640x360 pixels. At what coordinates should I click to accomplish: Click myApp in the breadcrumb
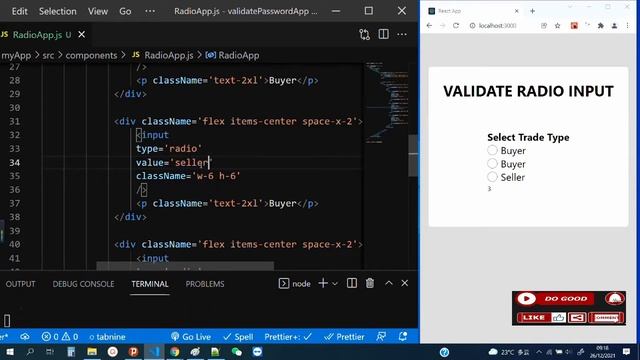click(x=16, y=55)
